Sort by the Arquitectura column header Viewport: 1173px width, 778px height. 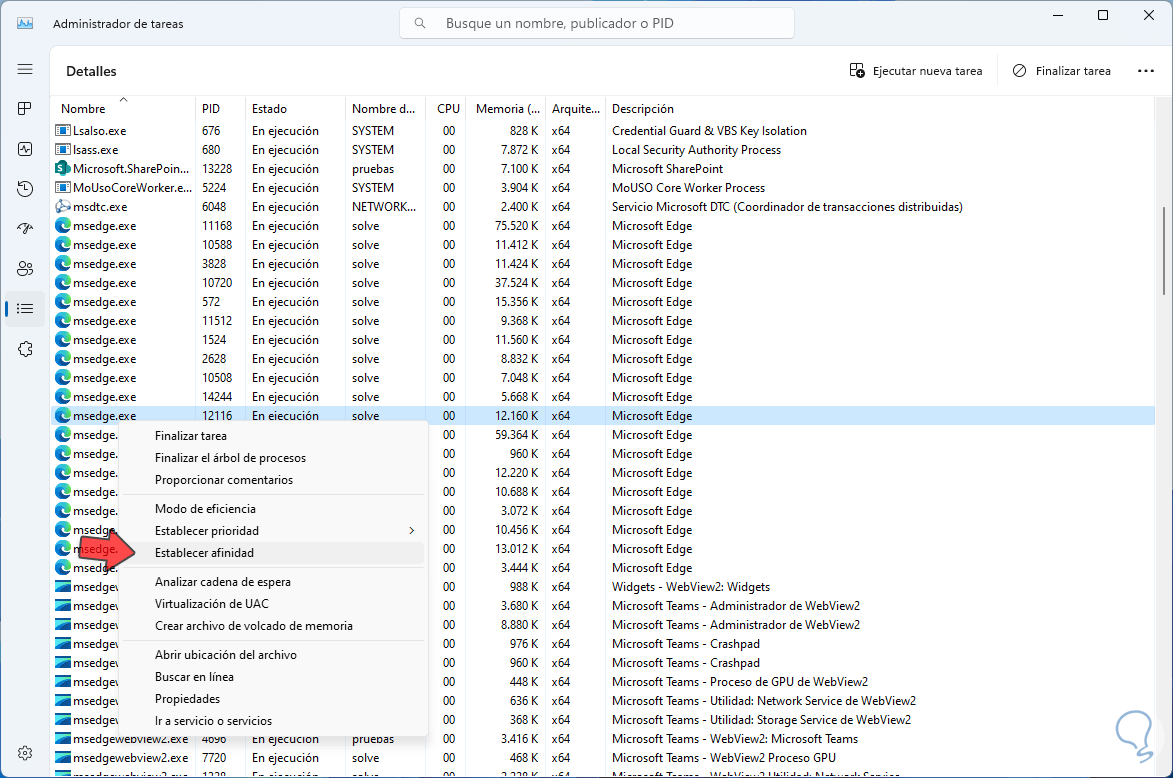click(575, 108)
